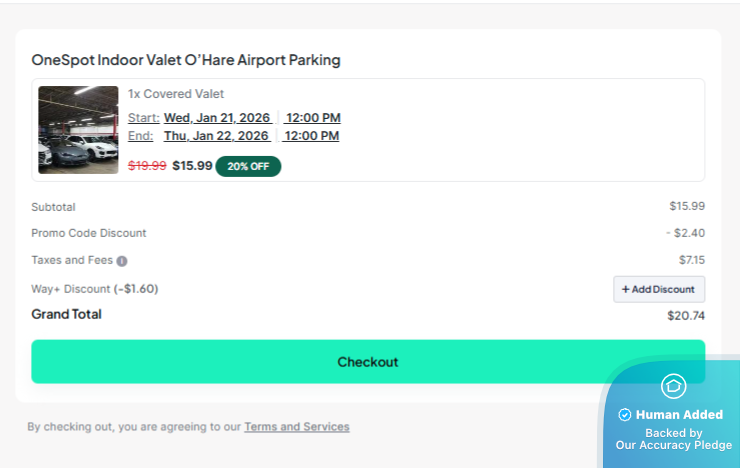
Task: Open the Terms and Services link
Action: point(297,427)
